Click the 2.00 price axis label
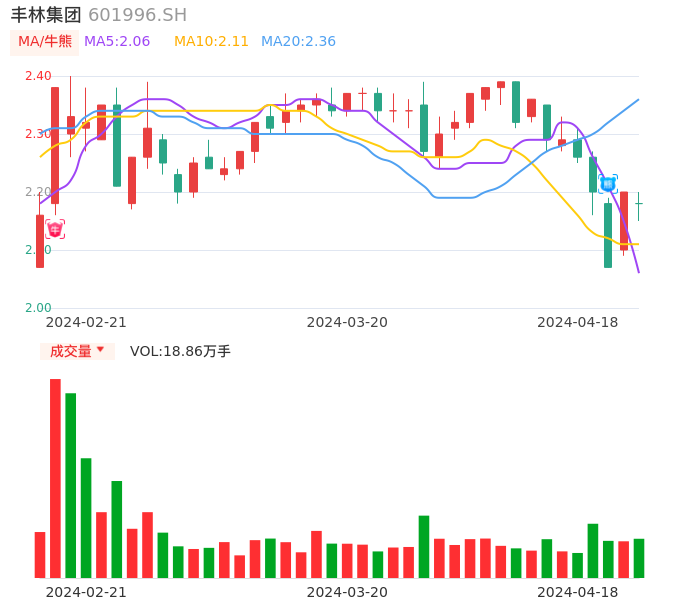Screen dimensions: 686x606 point(38,308)
